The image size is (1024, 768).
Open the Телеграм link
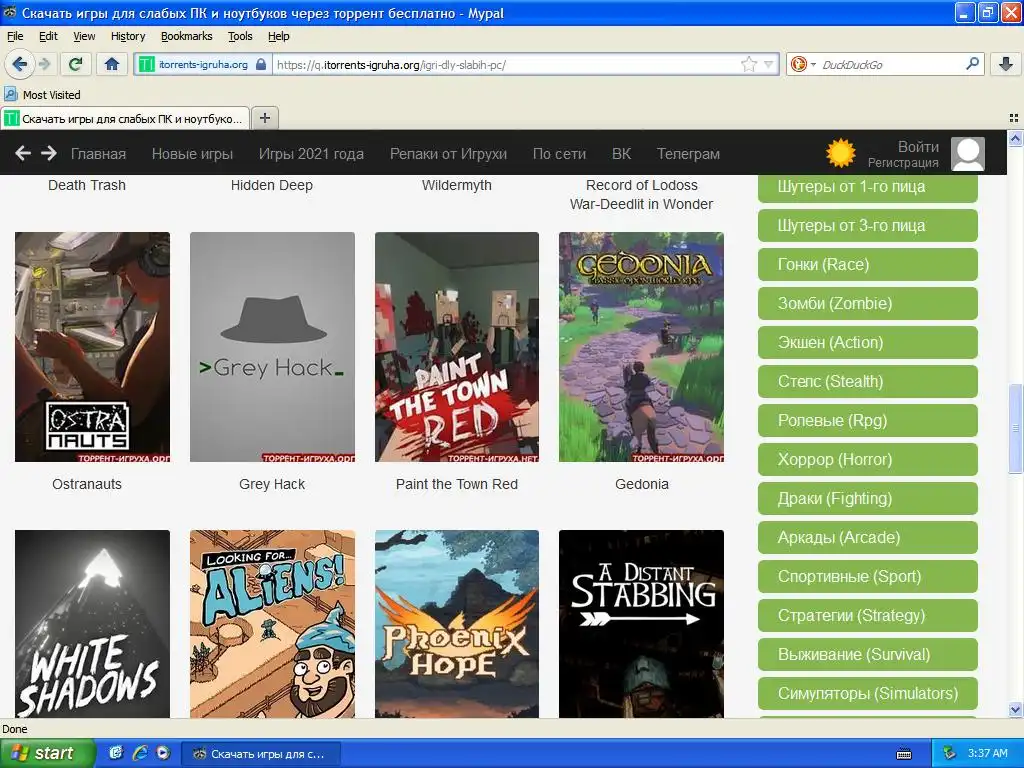pos(688,153)
